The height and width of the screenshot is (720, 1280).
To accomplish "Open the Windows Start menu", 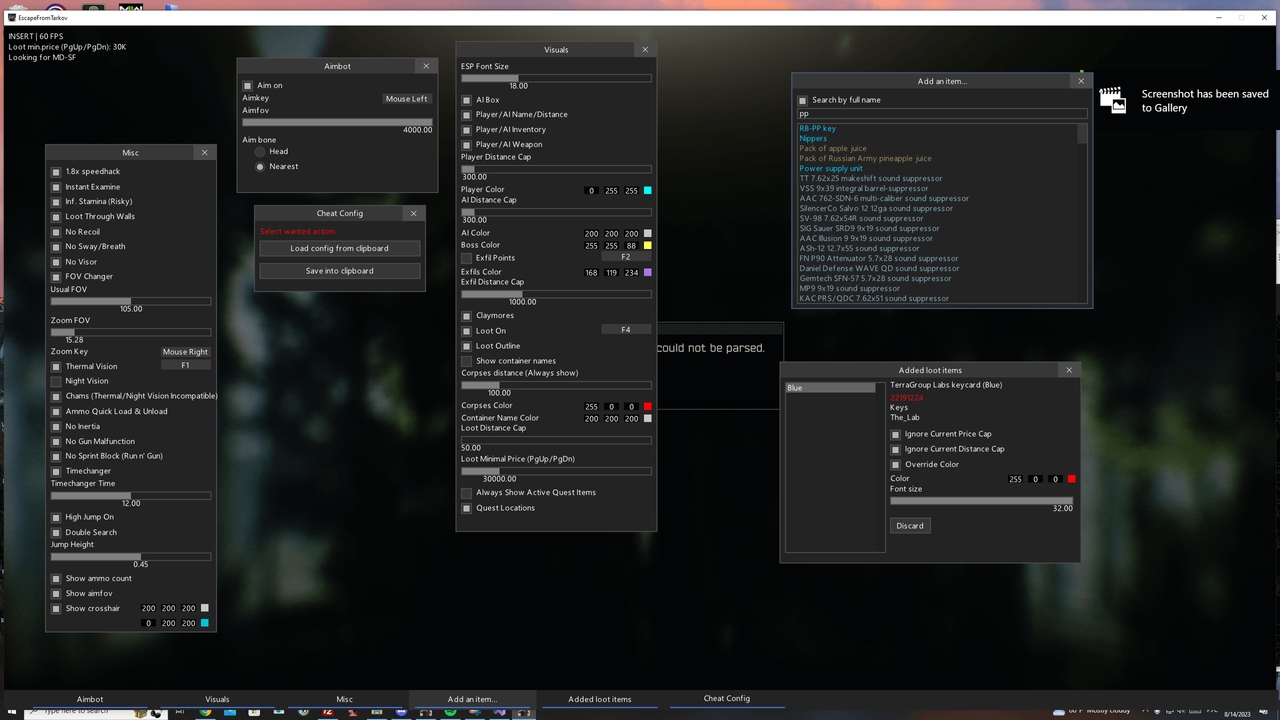I will click(12, 711).
